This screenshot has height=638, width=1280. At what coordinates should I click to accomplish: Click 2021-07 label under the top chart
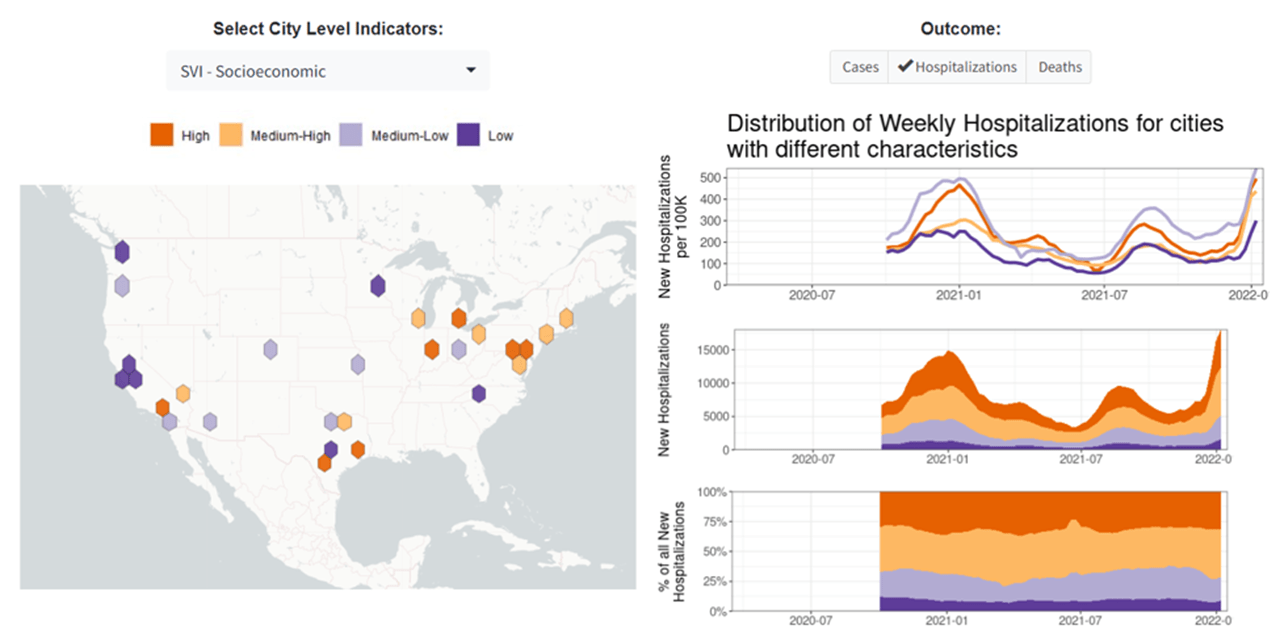pyautogui.click(x=1105, y=296)
